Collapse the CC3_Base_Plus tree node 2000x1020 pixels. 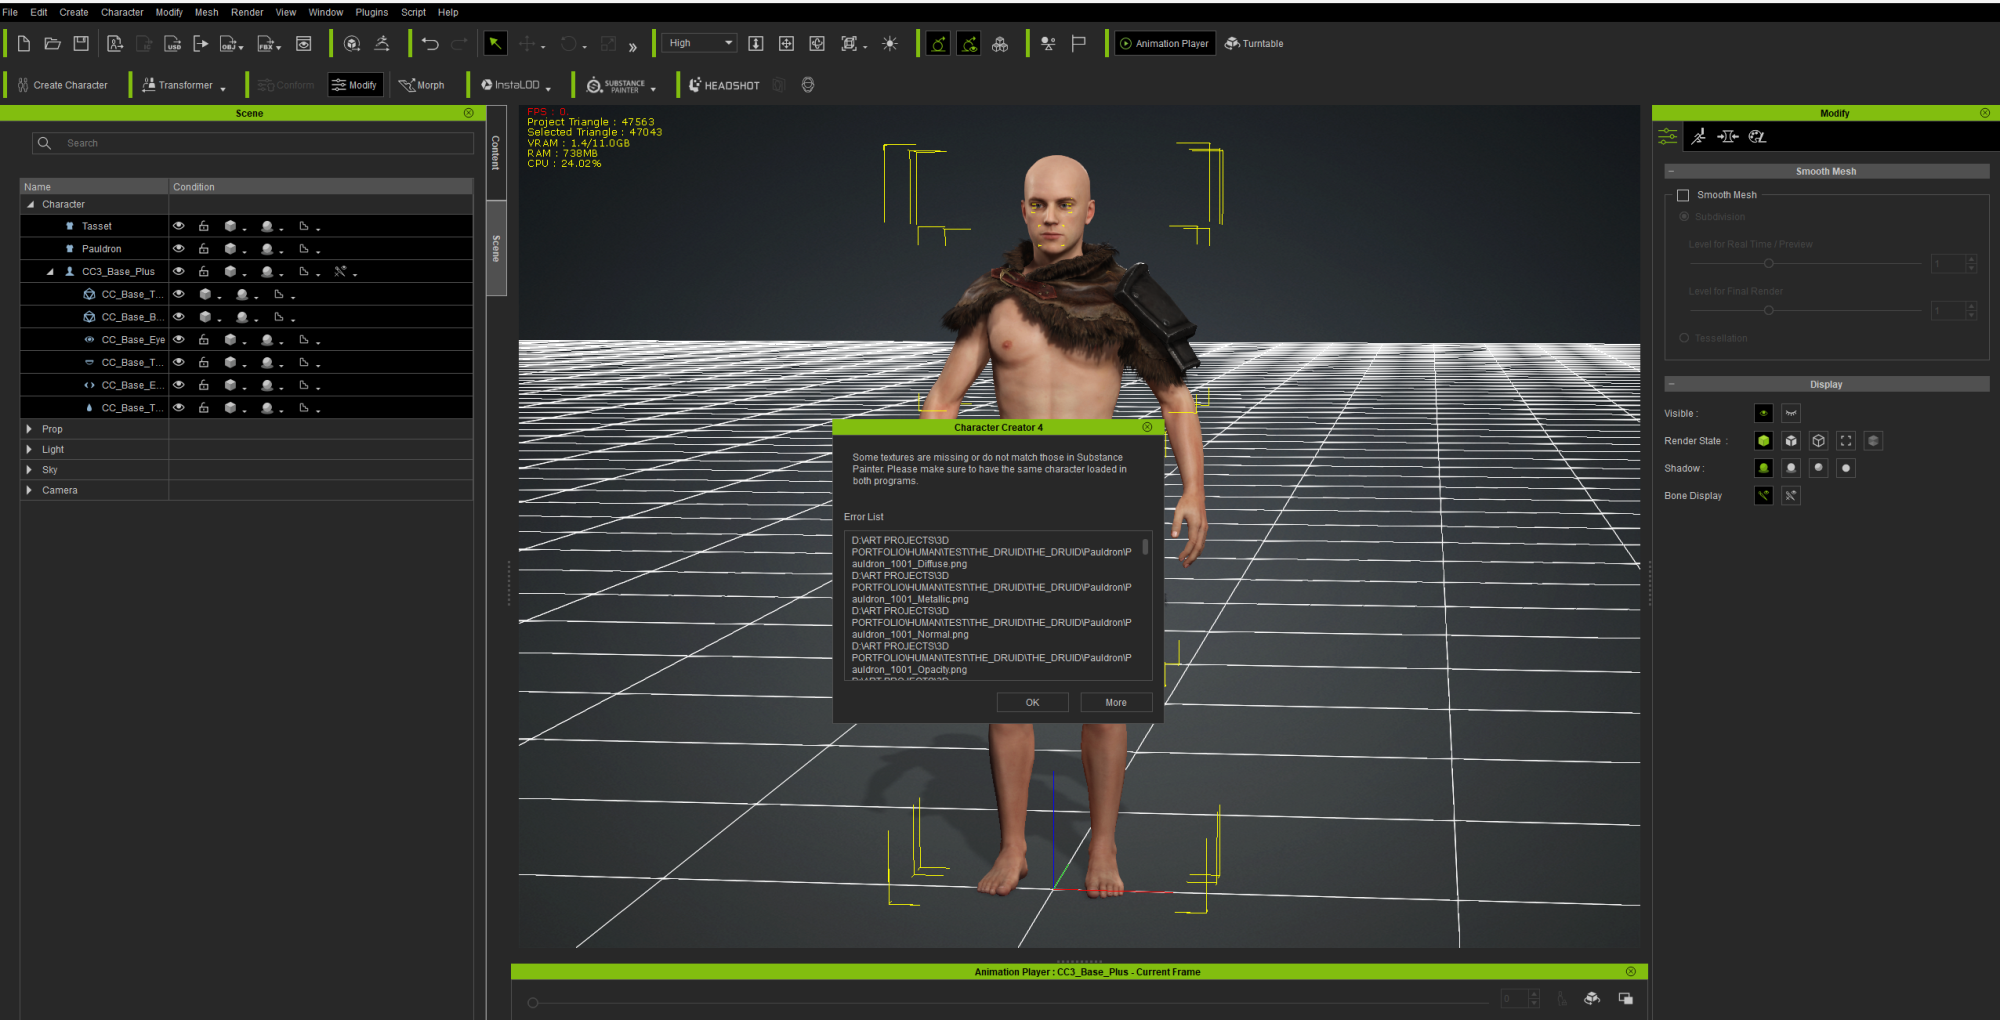coord(50,271)
